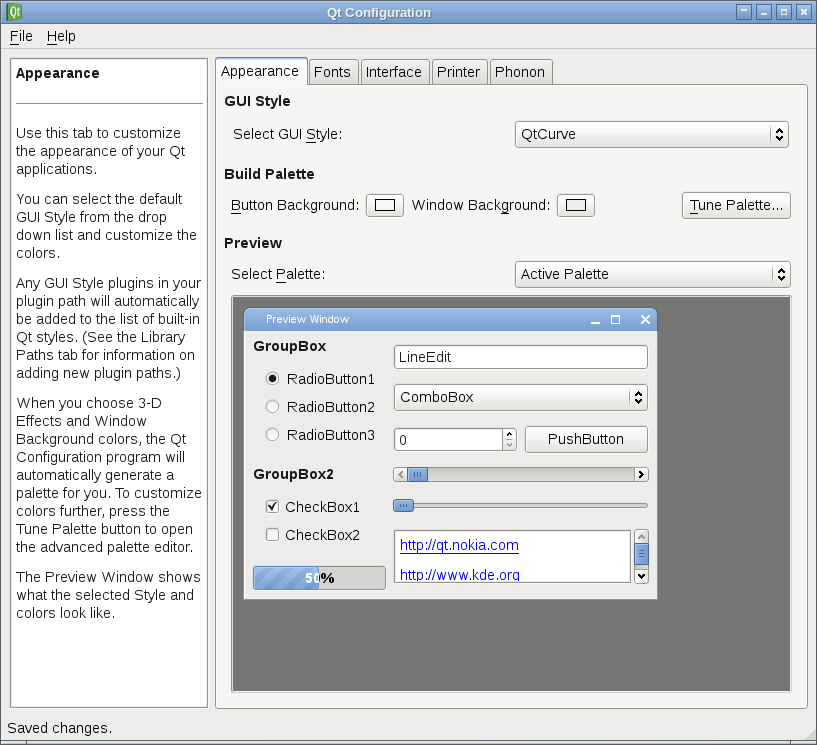Switch to the Printer tab
This screenshot has width=817, height=745.
pos(459,72)
